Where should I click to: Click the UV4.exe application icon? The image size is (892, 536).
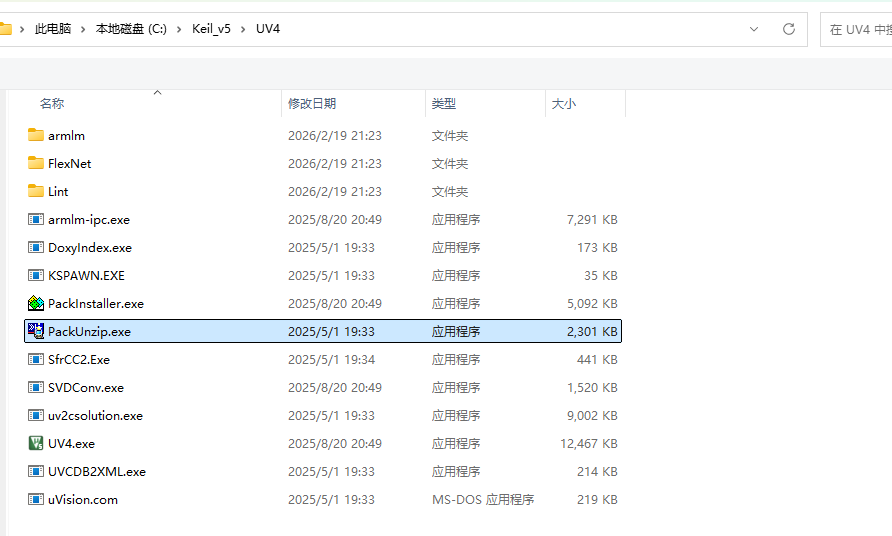pyautogui.click(x=36, y=443)
